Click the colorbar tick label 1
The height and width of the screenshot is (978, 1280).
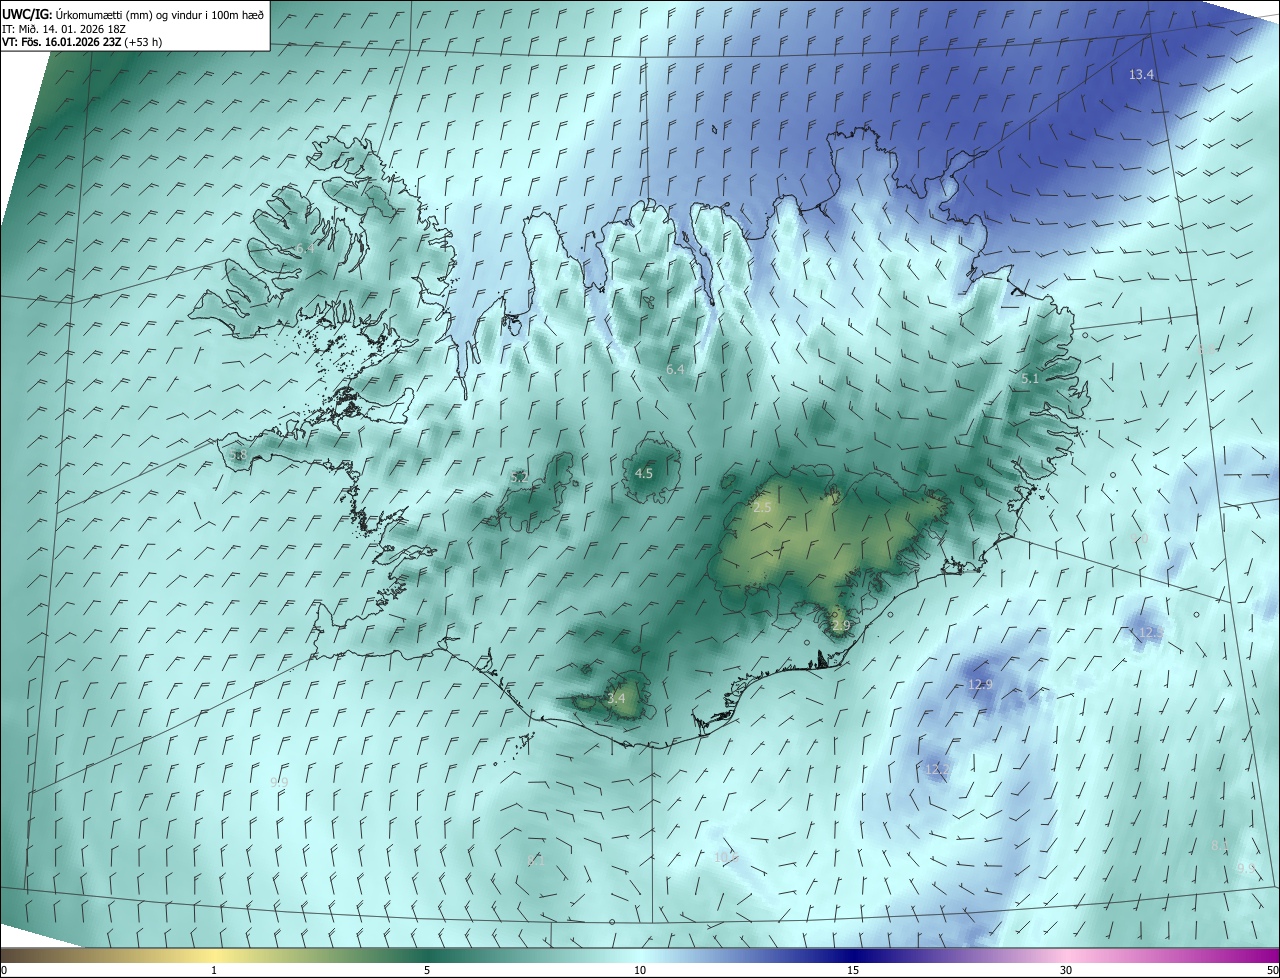point(214,971)
